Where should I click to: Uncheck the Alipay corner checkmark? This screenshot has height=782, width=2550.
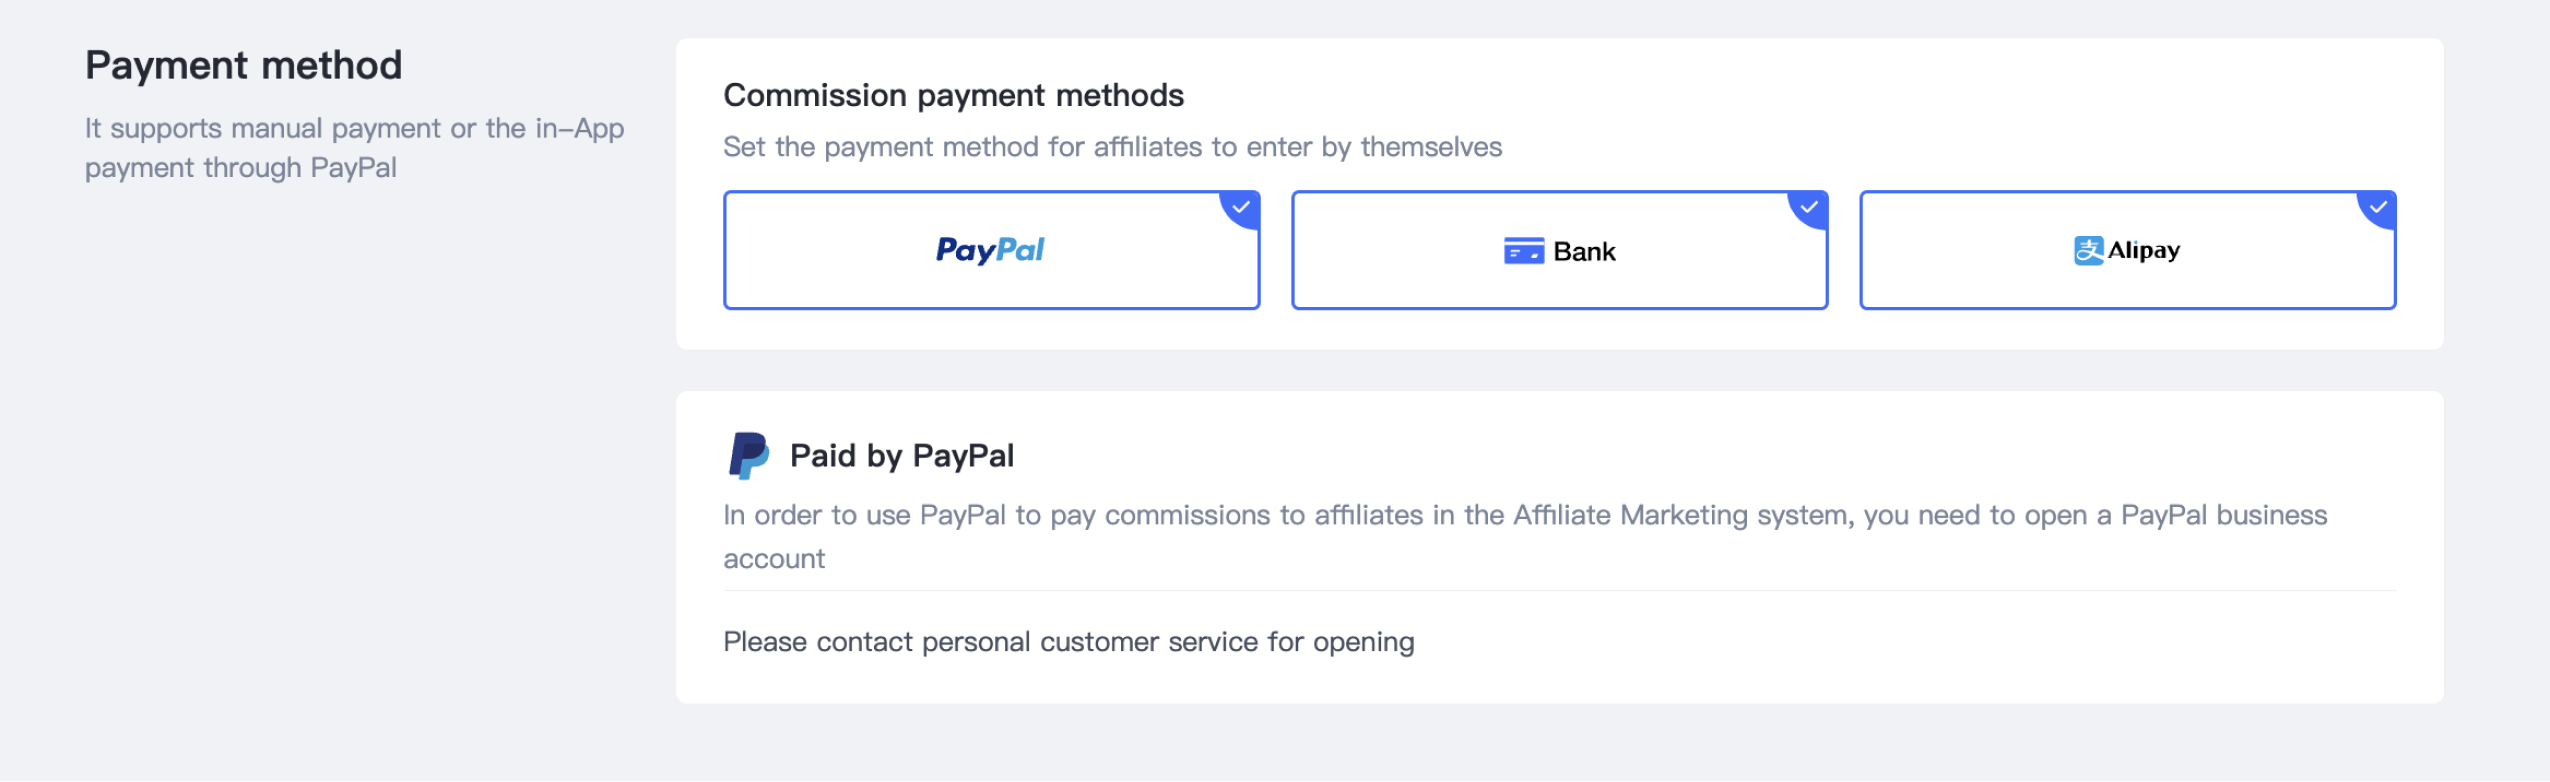[2377, 207]
